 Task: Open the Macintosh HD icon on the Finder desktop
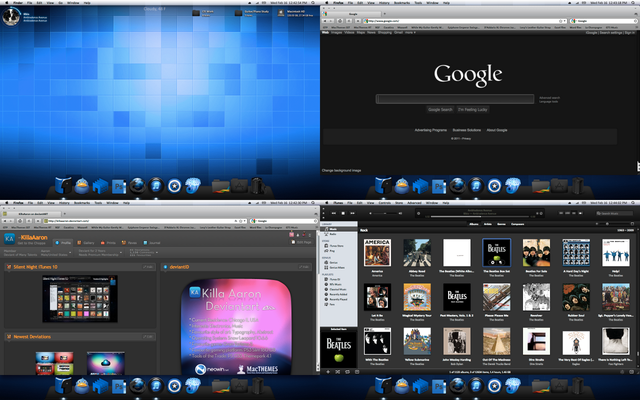[281, 13]
